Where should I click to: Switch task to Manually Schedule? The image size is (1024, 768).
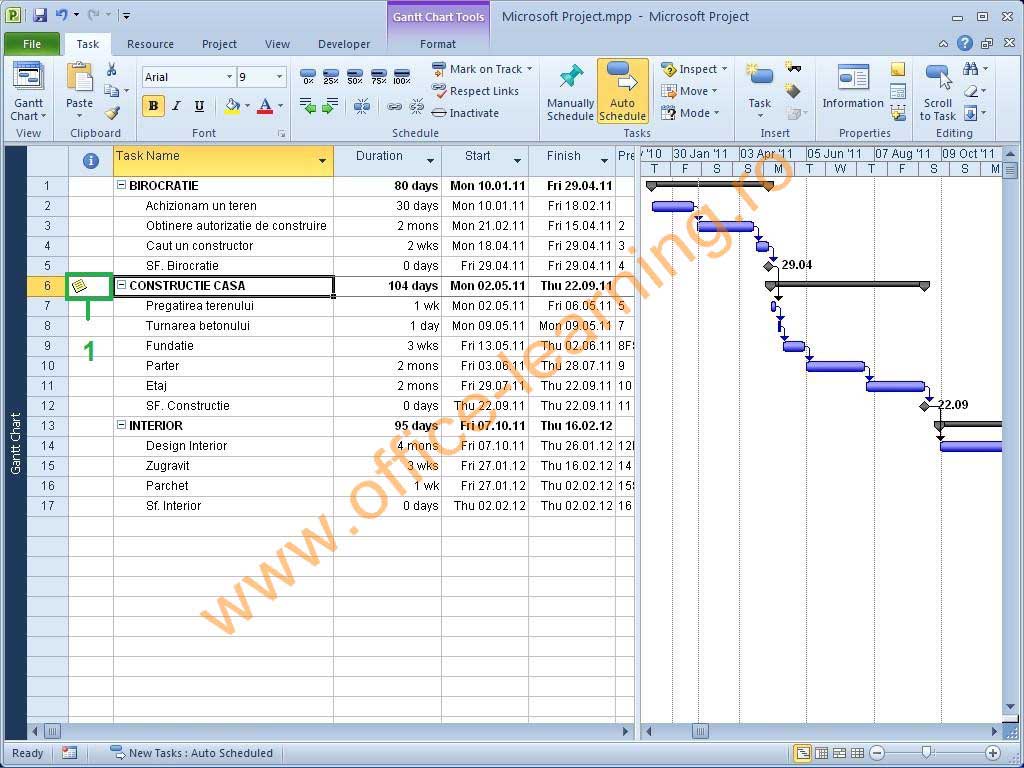click(570, 92)
